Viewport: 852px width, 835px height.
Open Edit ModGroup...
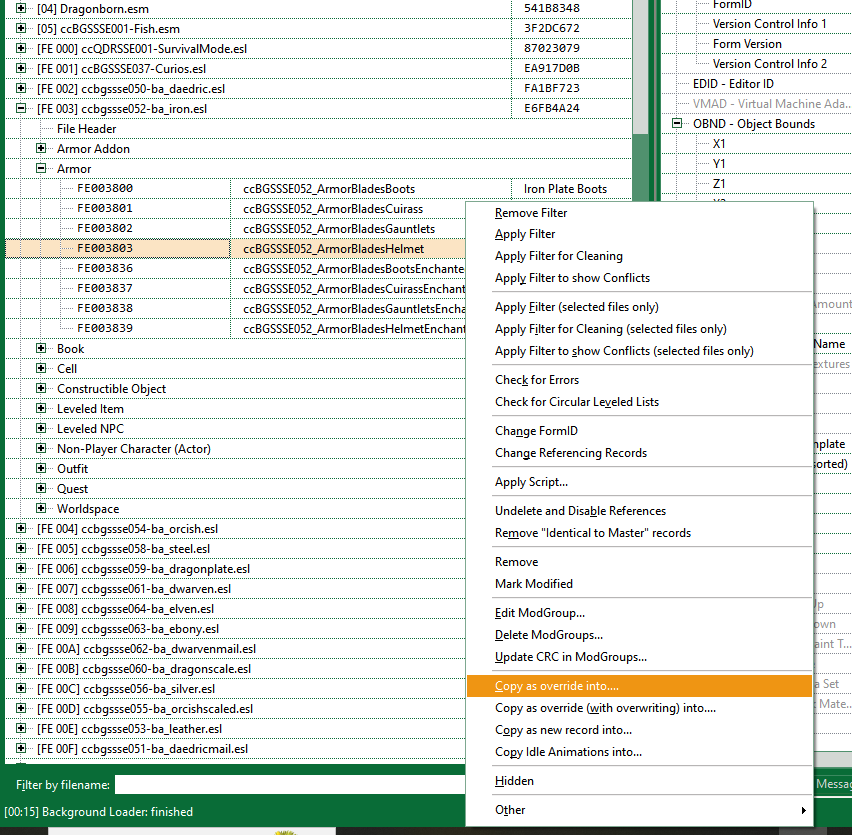[x=639, y=613]
